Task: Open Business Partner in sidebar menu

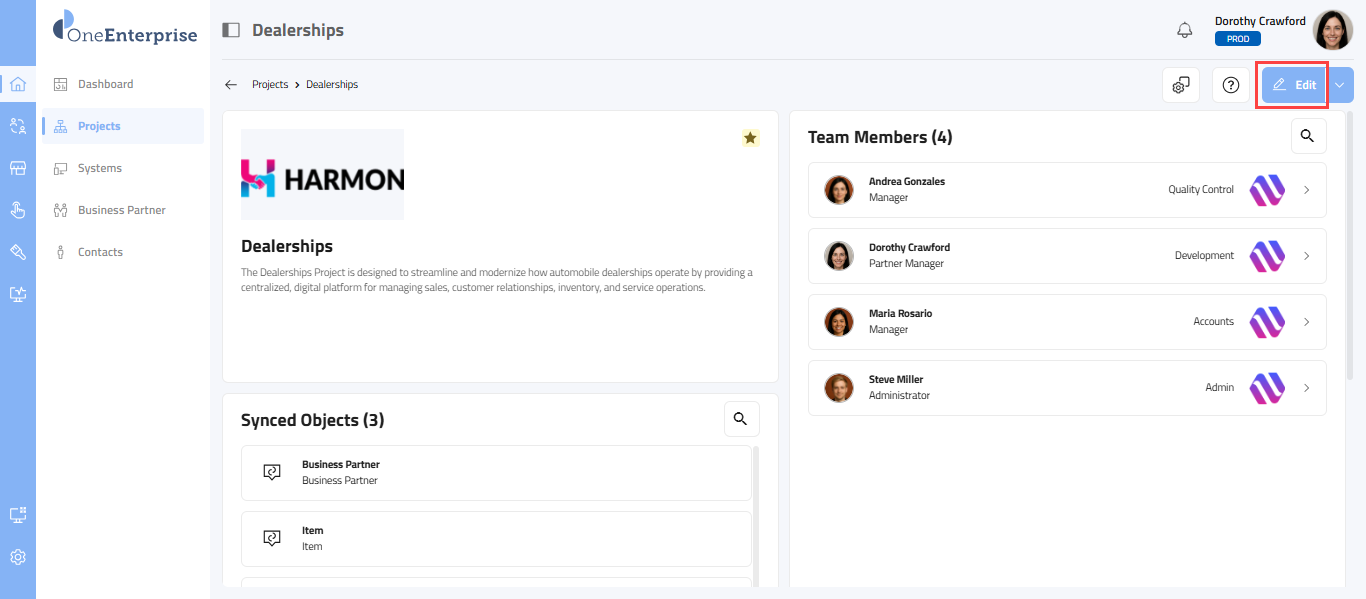Action: (121, 210)
